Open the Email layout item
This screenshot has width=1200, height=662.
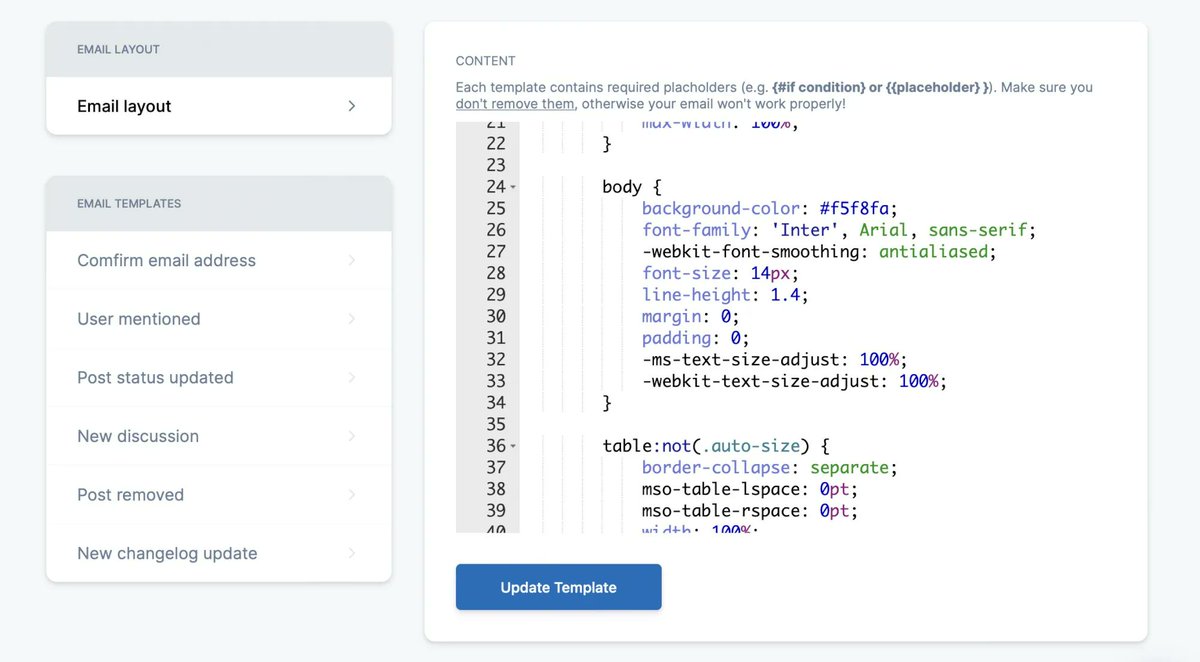218,106
